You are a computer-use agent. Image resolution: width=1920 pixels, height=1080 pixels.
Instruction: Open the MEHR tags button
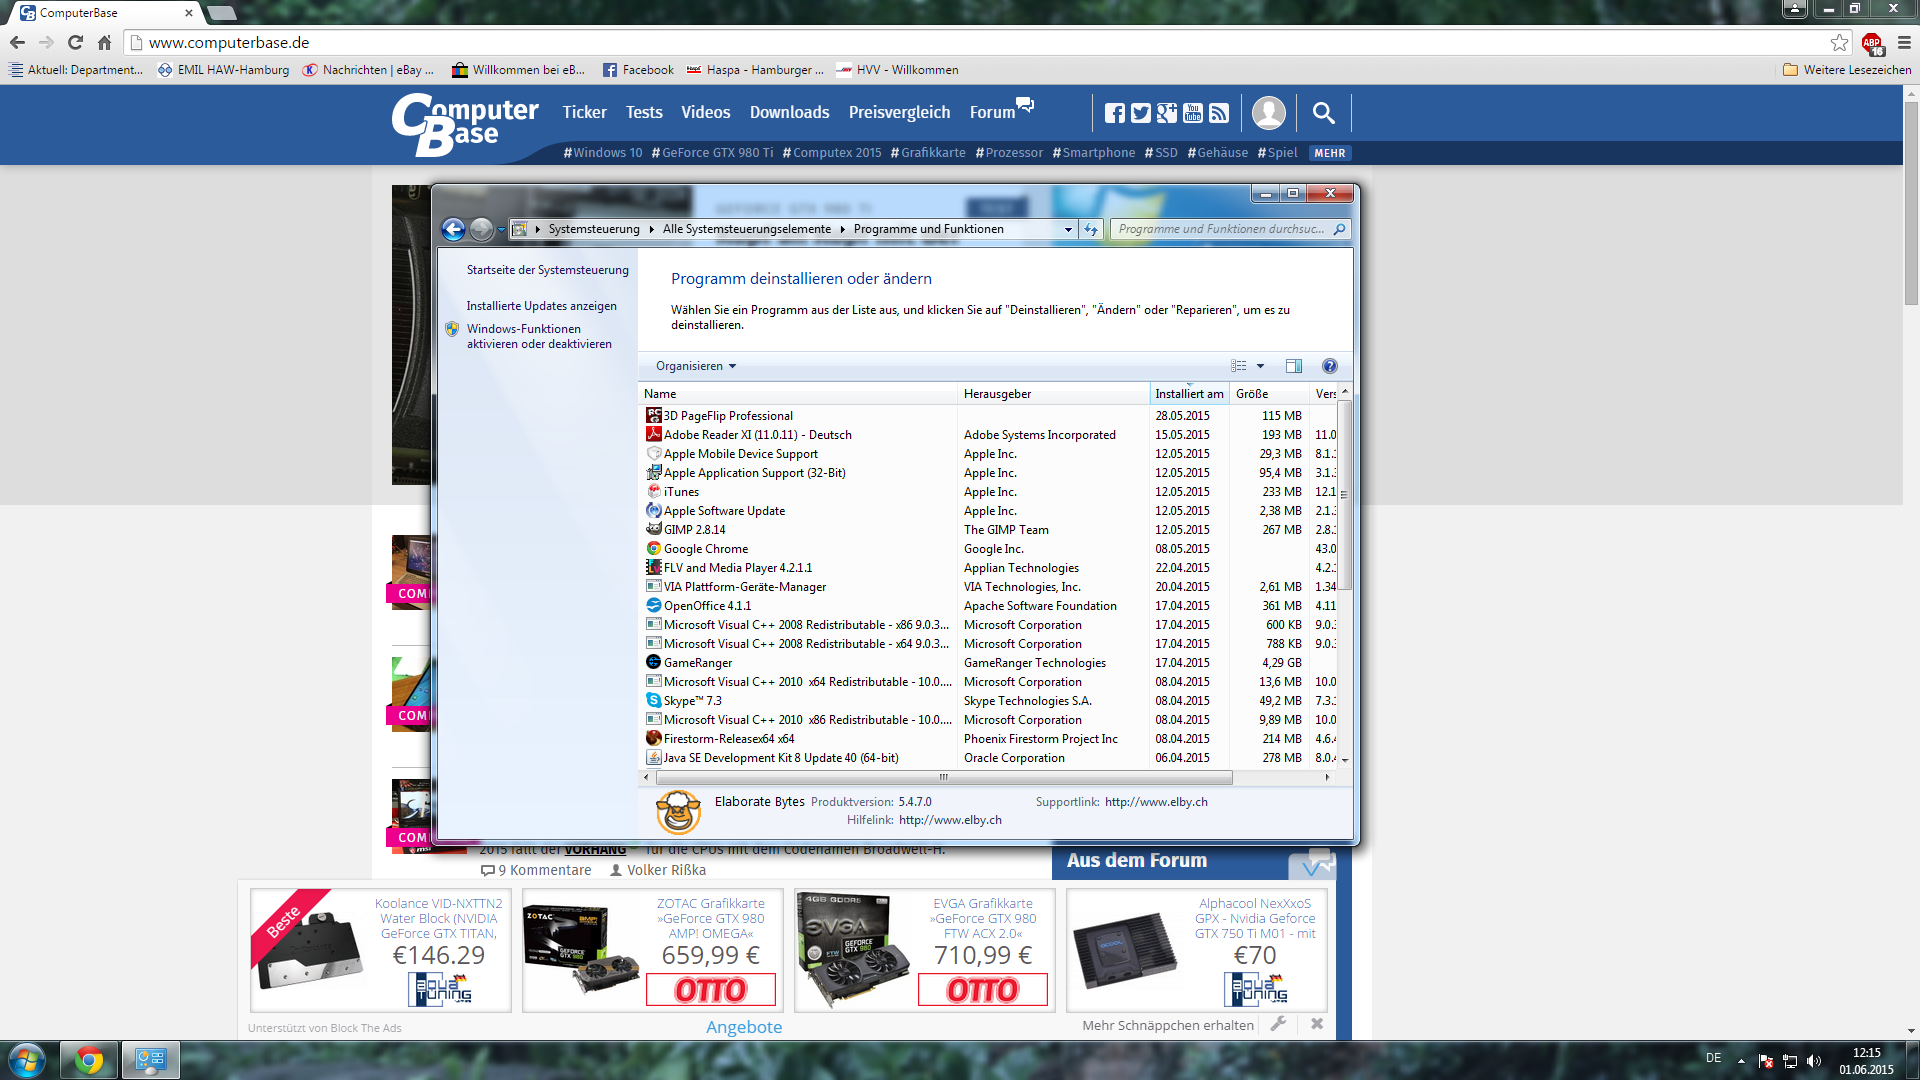pos(1329,153)
